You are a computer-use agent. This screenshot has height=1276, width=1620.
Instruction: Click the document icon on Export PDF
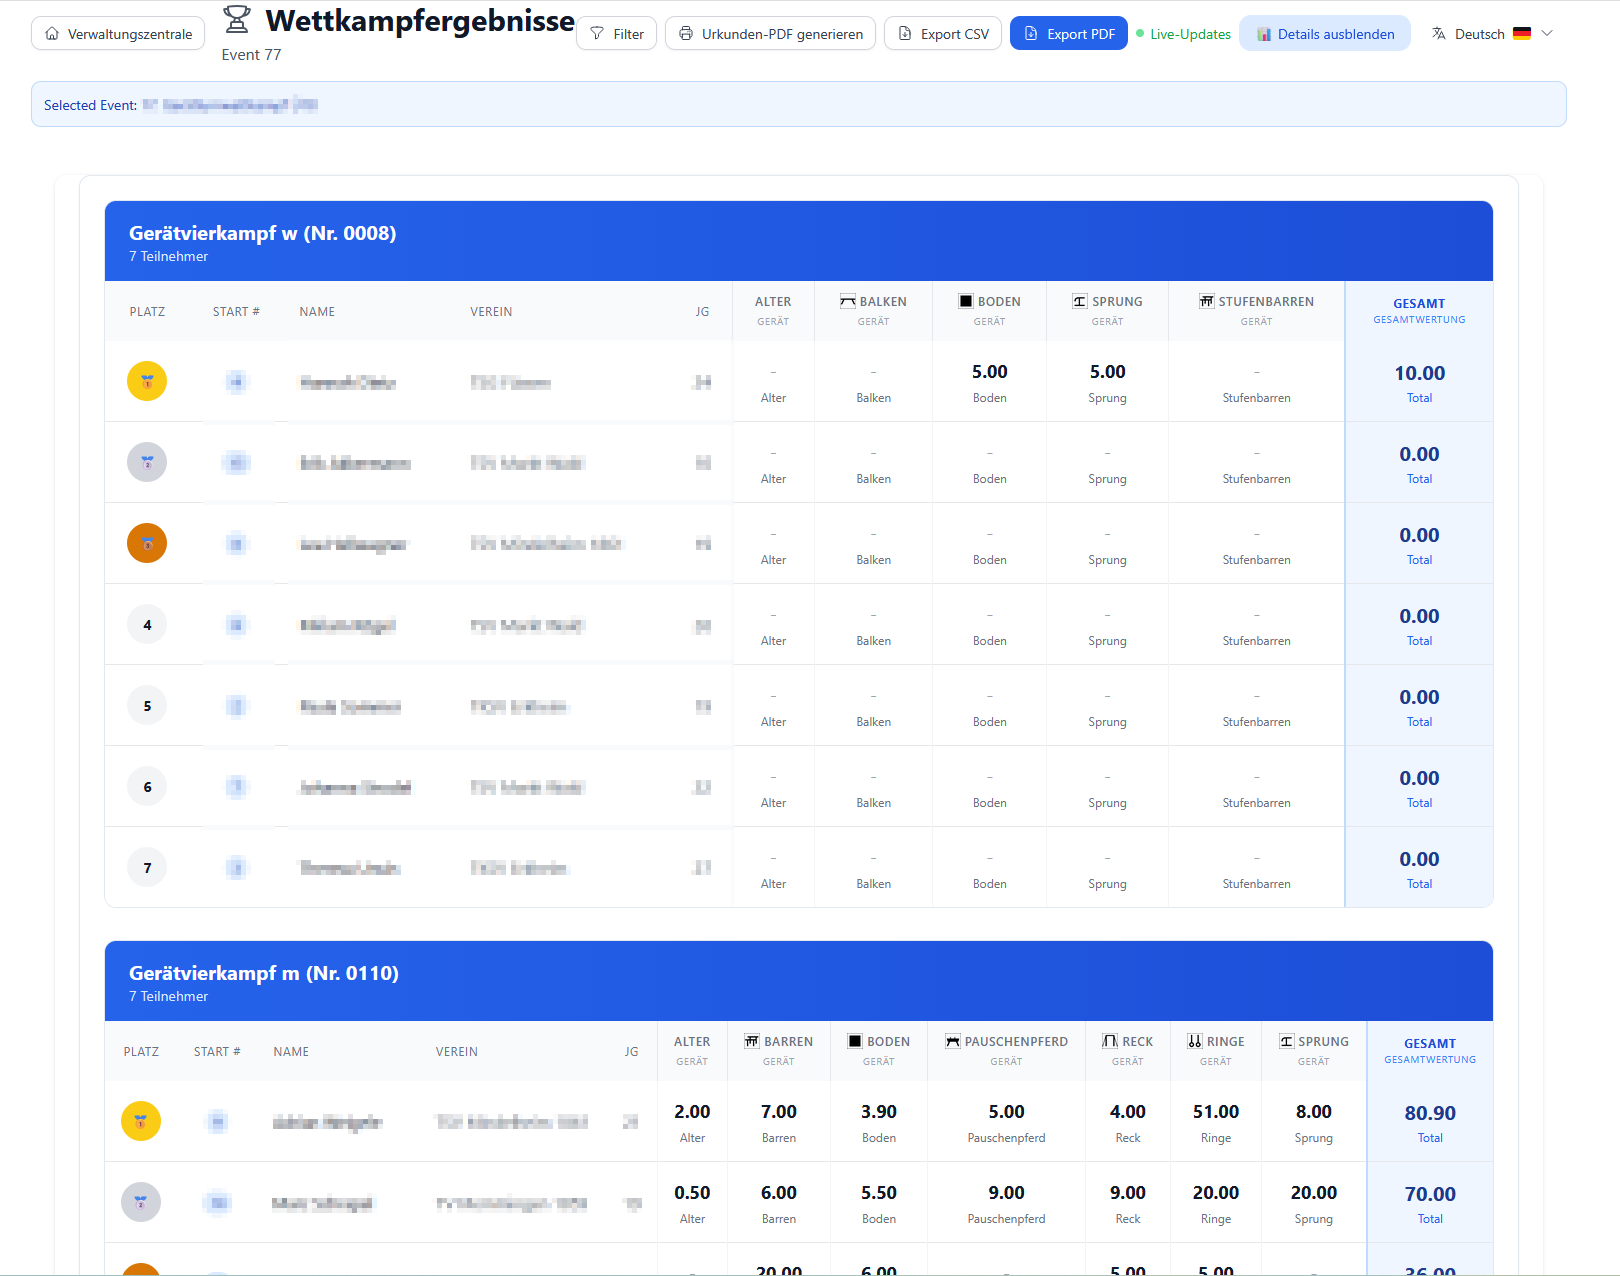1031,34
